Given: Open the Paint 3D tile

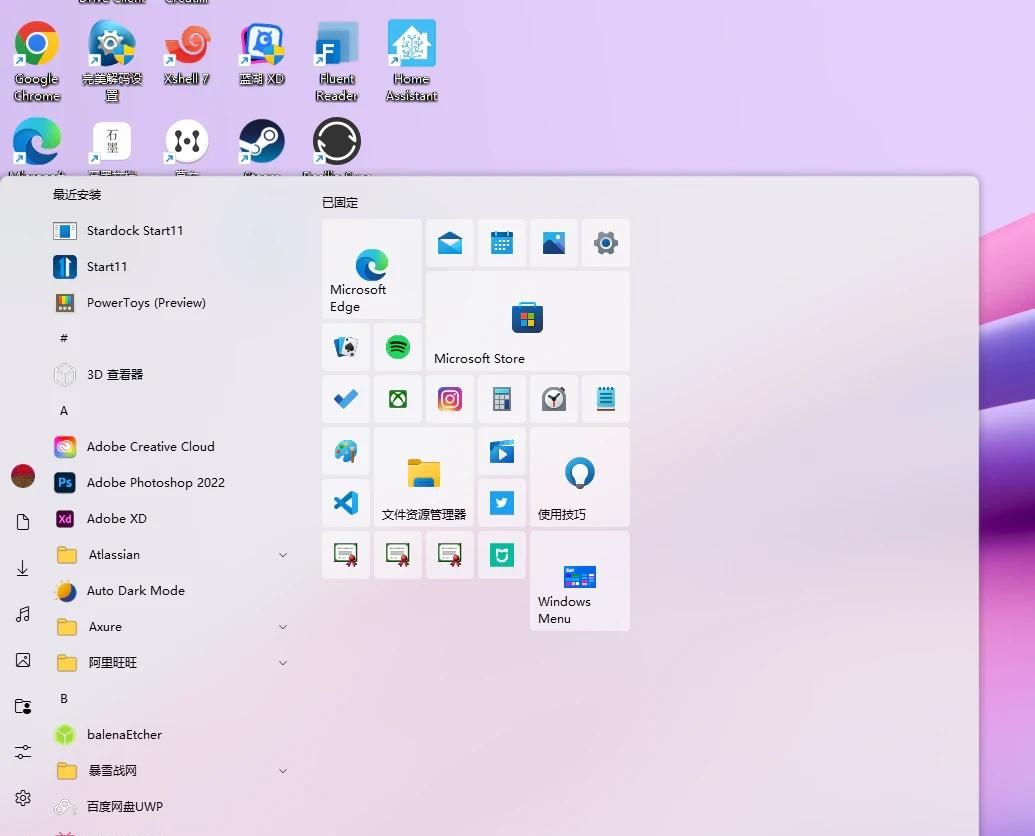Looking at the screenshot, I should (346, 451).
